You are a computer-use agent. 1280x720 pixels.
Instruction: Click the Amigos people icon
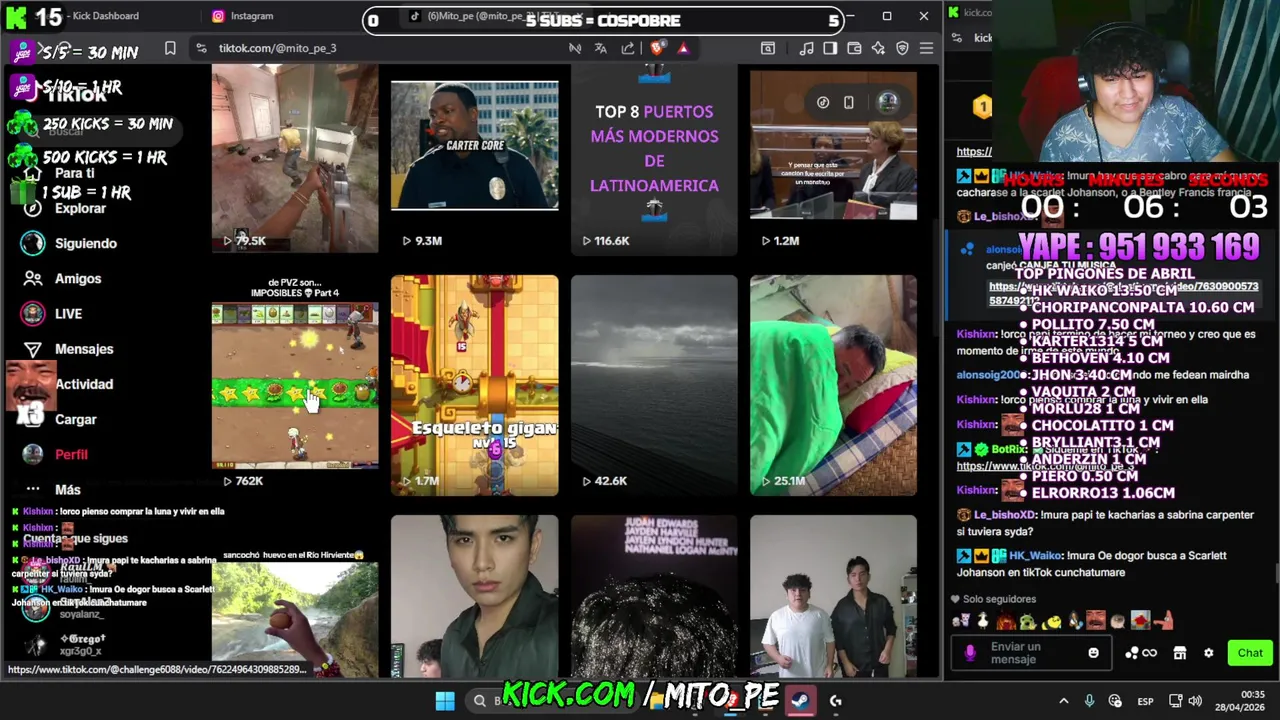click(x=33, y=278)
